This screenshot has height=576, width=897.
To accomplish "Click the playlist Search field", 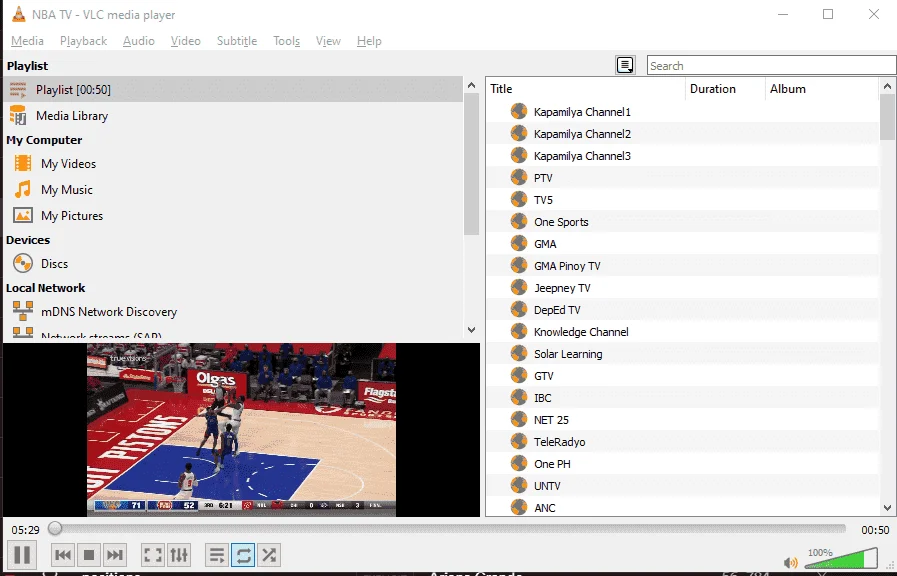I will point(771,65).
